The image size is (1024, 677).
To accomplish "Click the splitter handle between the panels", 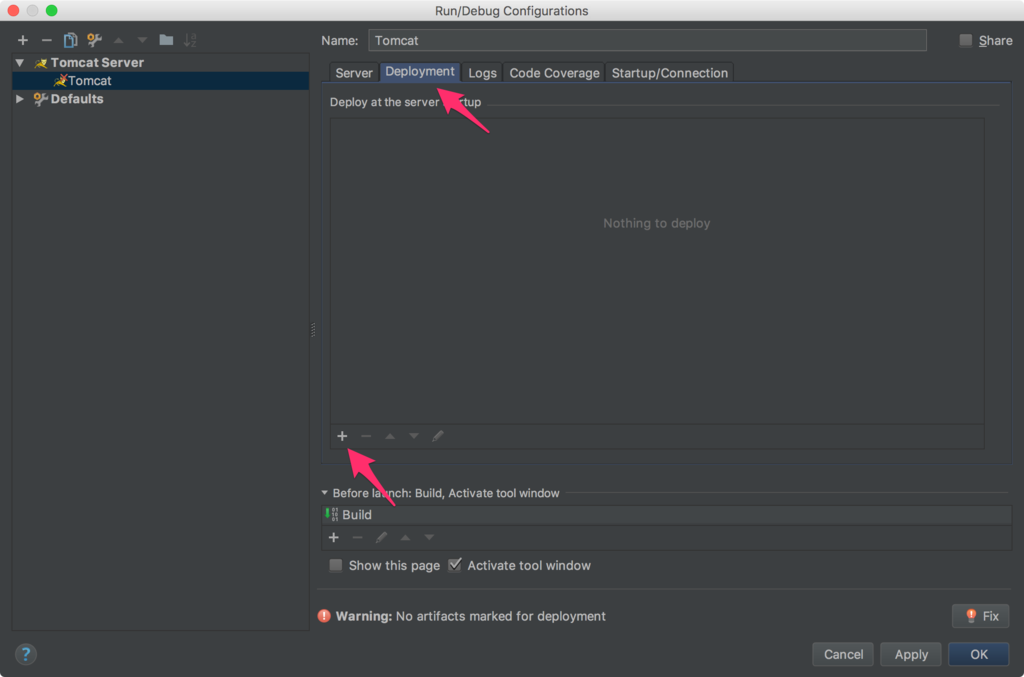I will click(313, 330).
